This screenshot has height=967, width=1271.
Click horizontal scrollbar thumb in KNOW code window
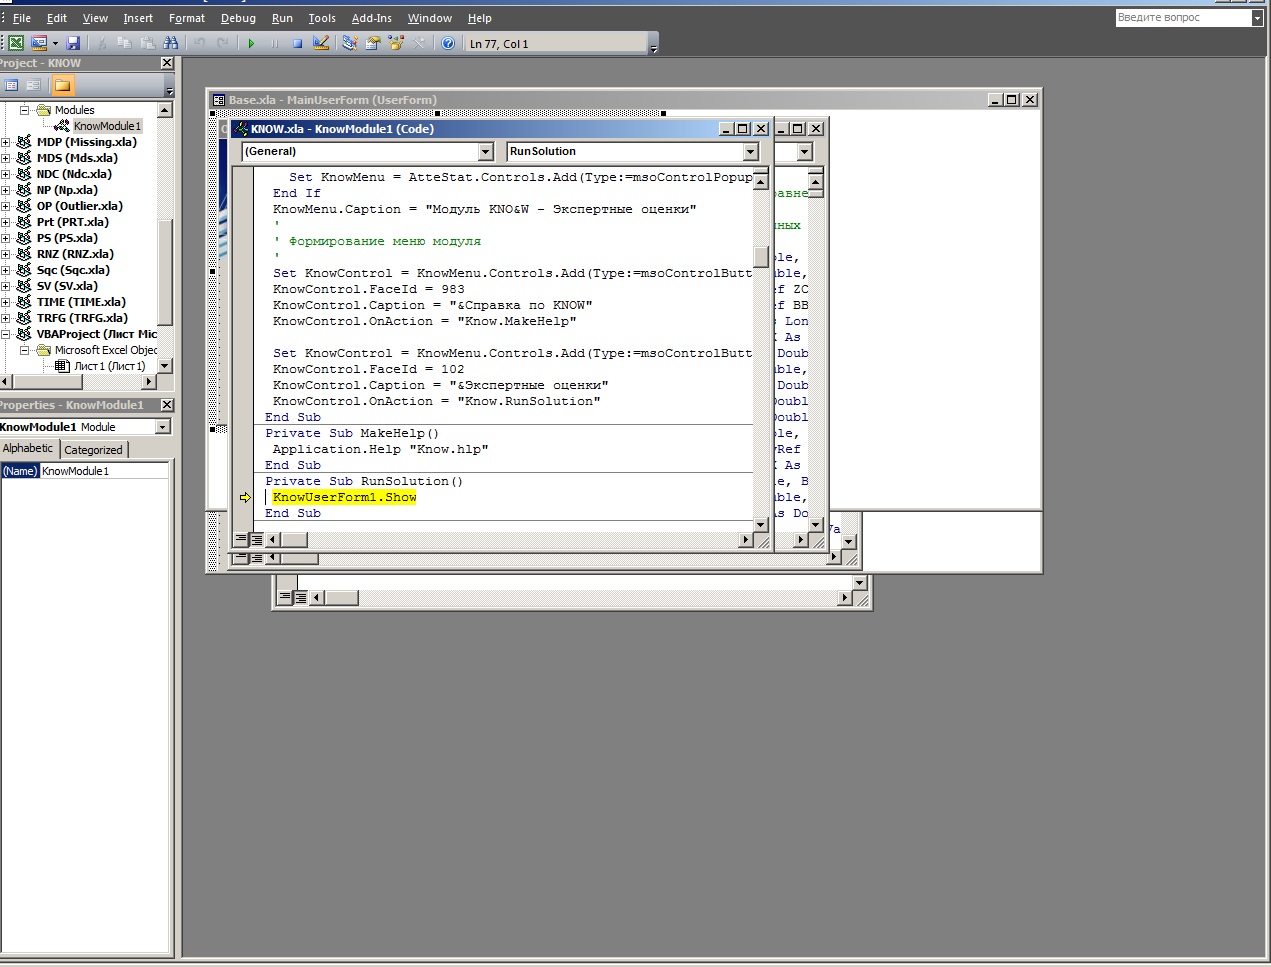(294, 540)
